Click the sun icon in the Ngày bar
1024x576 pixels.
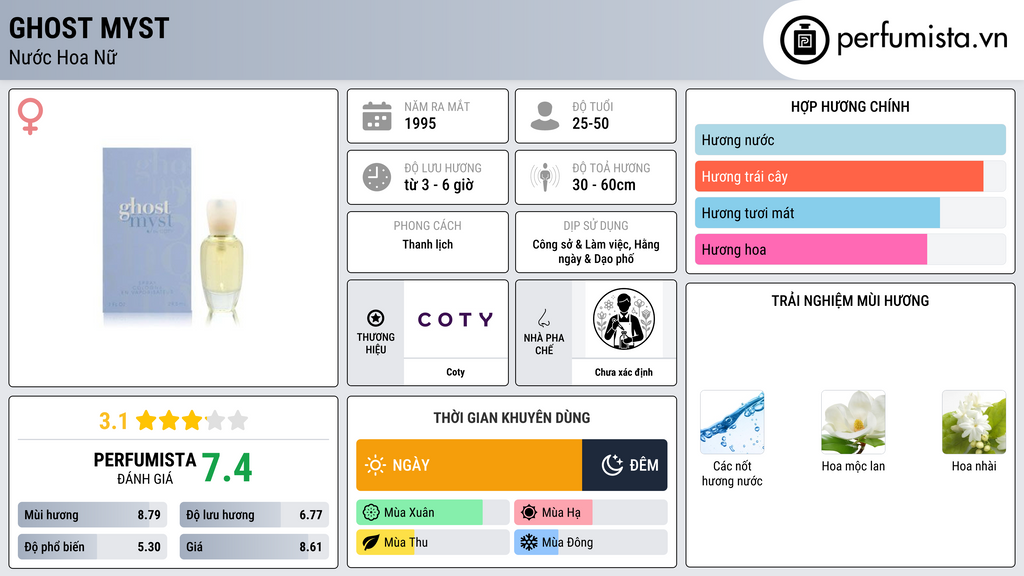click(375, 465)
